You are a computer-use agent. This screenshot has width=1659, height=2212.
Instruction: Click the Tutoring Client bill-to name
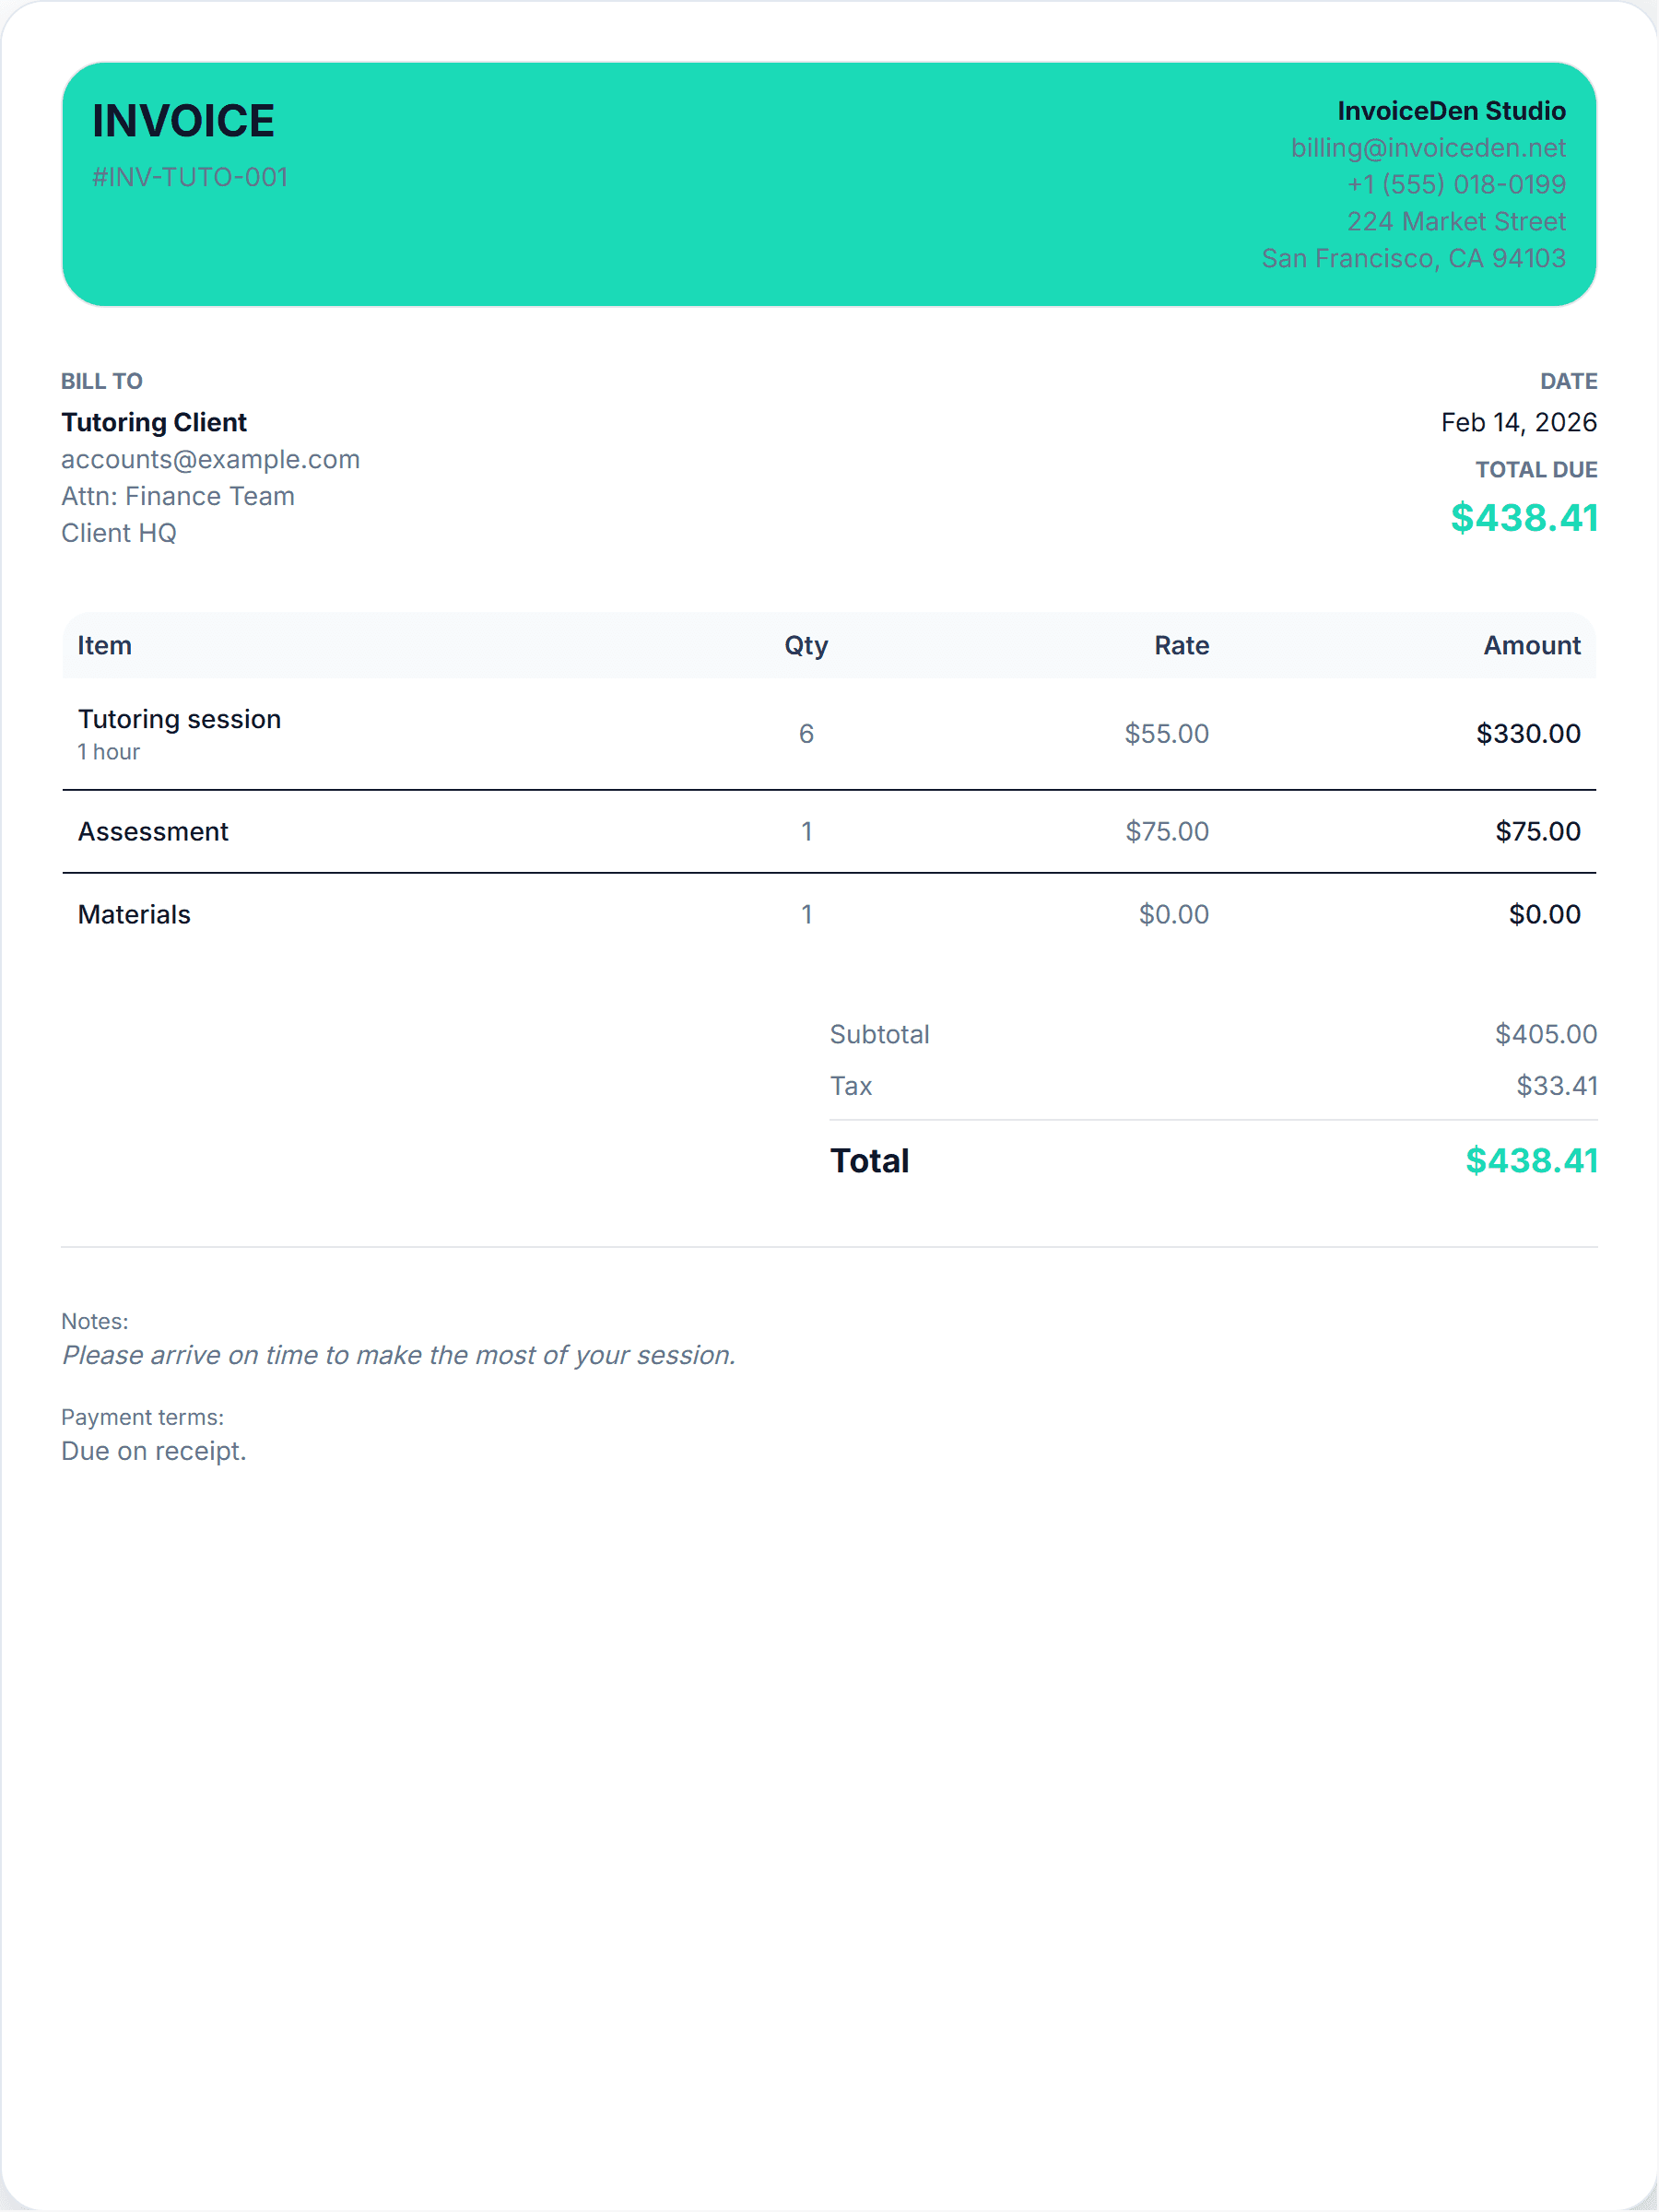point(154,423)
